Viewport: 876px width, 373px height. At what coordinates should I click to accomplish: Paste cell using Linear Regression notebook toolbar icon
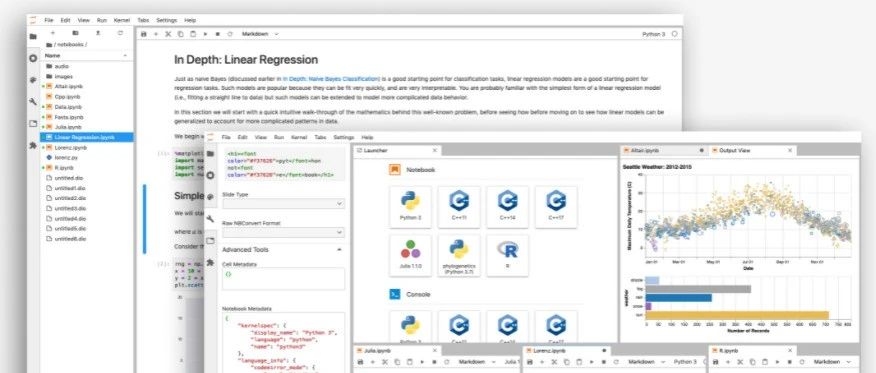click(193, 34)
